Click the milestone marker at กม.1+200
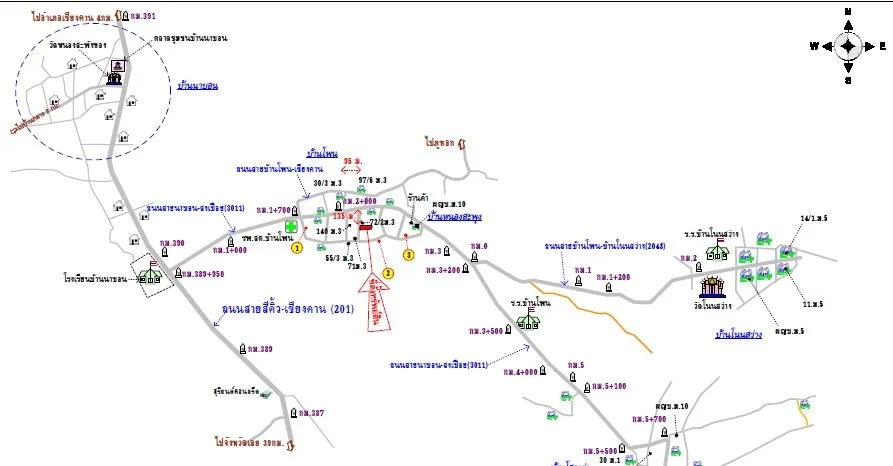Viewport: 893px width, 466px height. [608, 287]
